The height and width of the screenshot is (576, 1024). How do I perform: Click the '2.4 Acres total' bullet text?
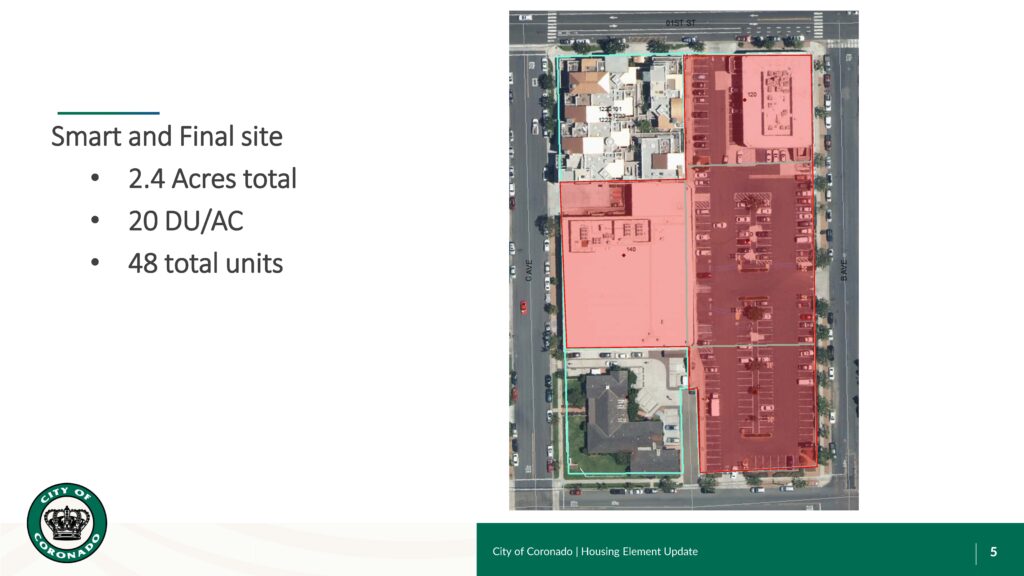212,179
